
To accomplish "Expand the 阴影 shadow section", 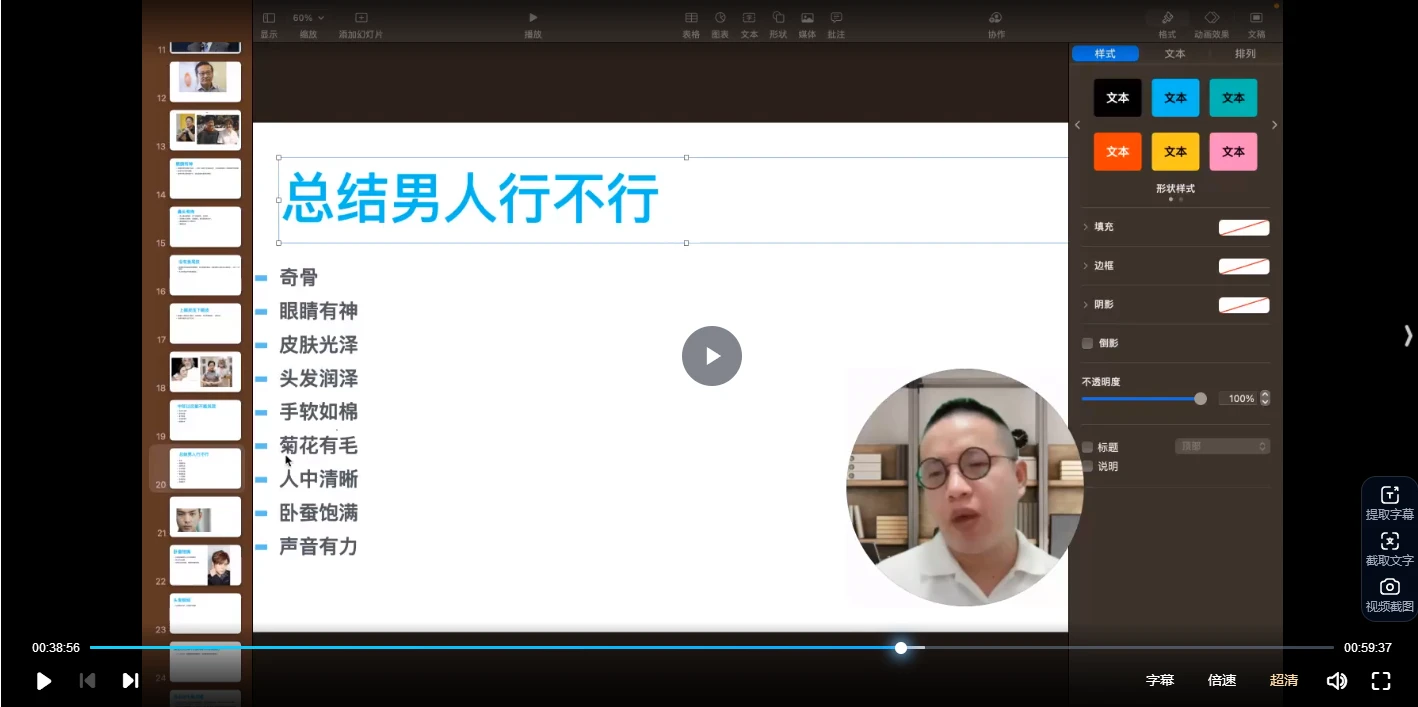I will (1086, 304).
